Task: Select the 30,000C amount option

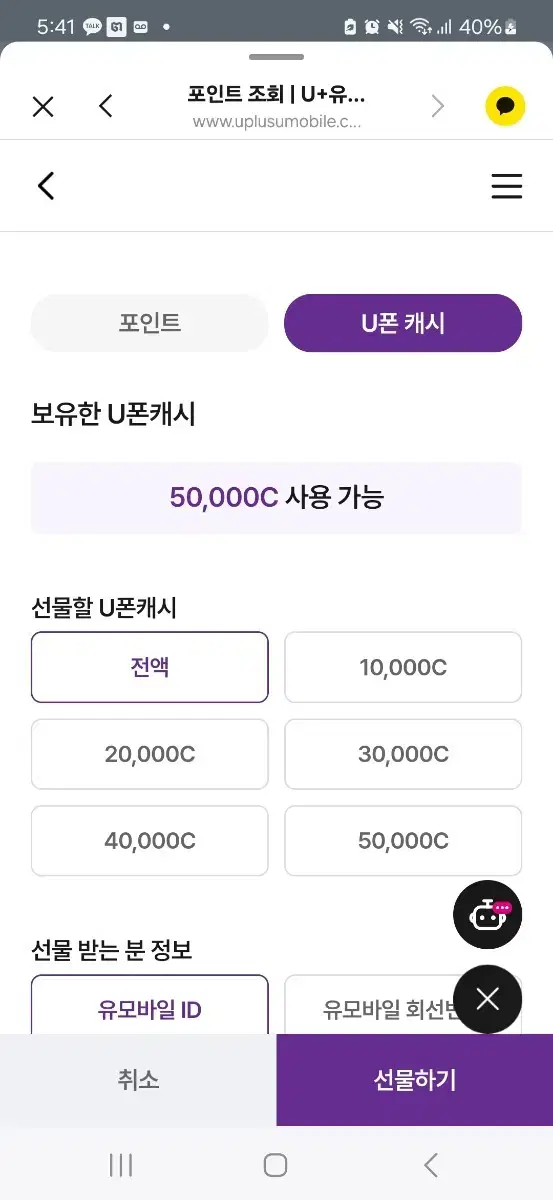Action: pyautogui.click(x=403, y=754)
